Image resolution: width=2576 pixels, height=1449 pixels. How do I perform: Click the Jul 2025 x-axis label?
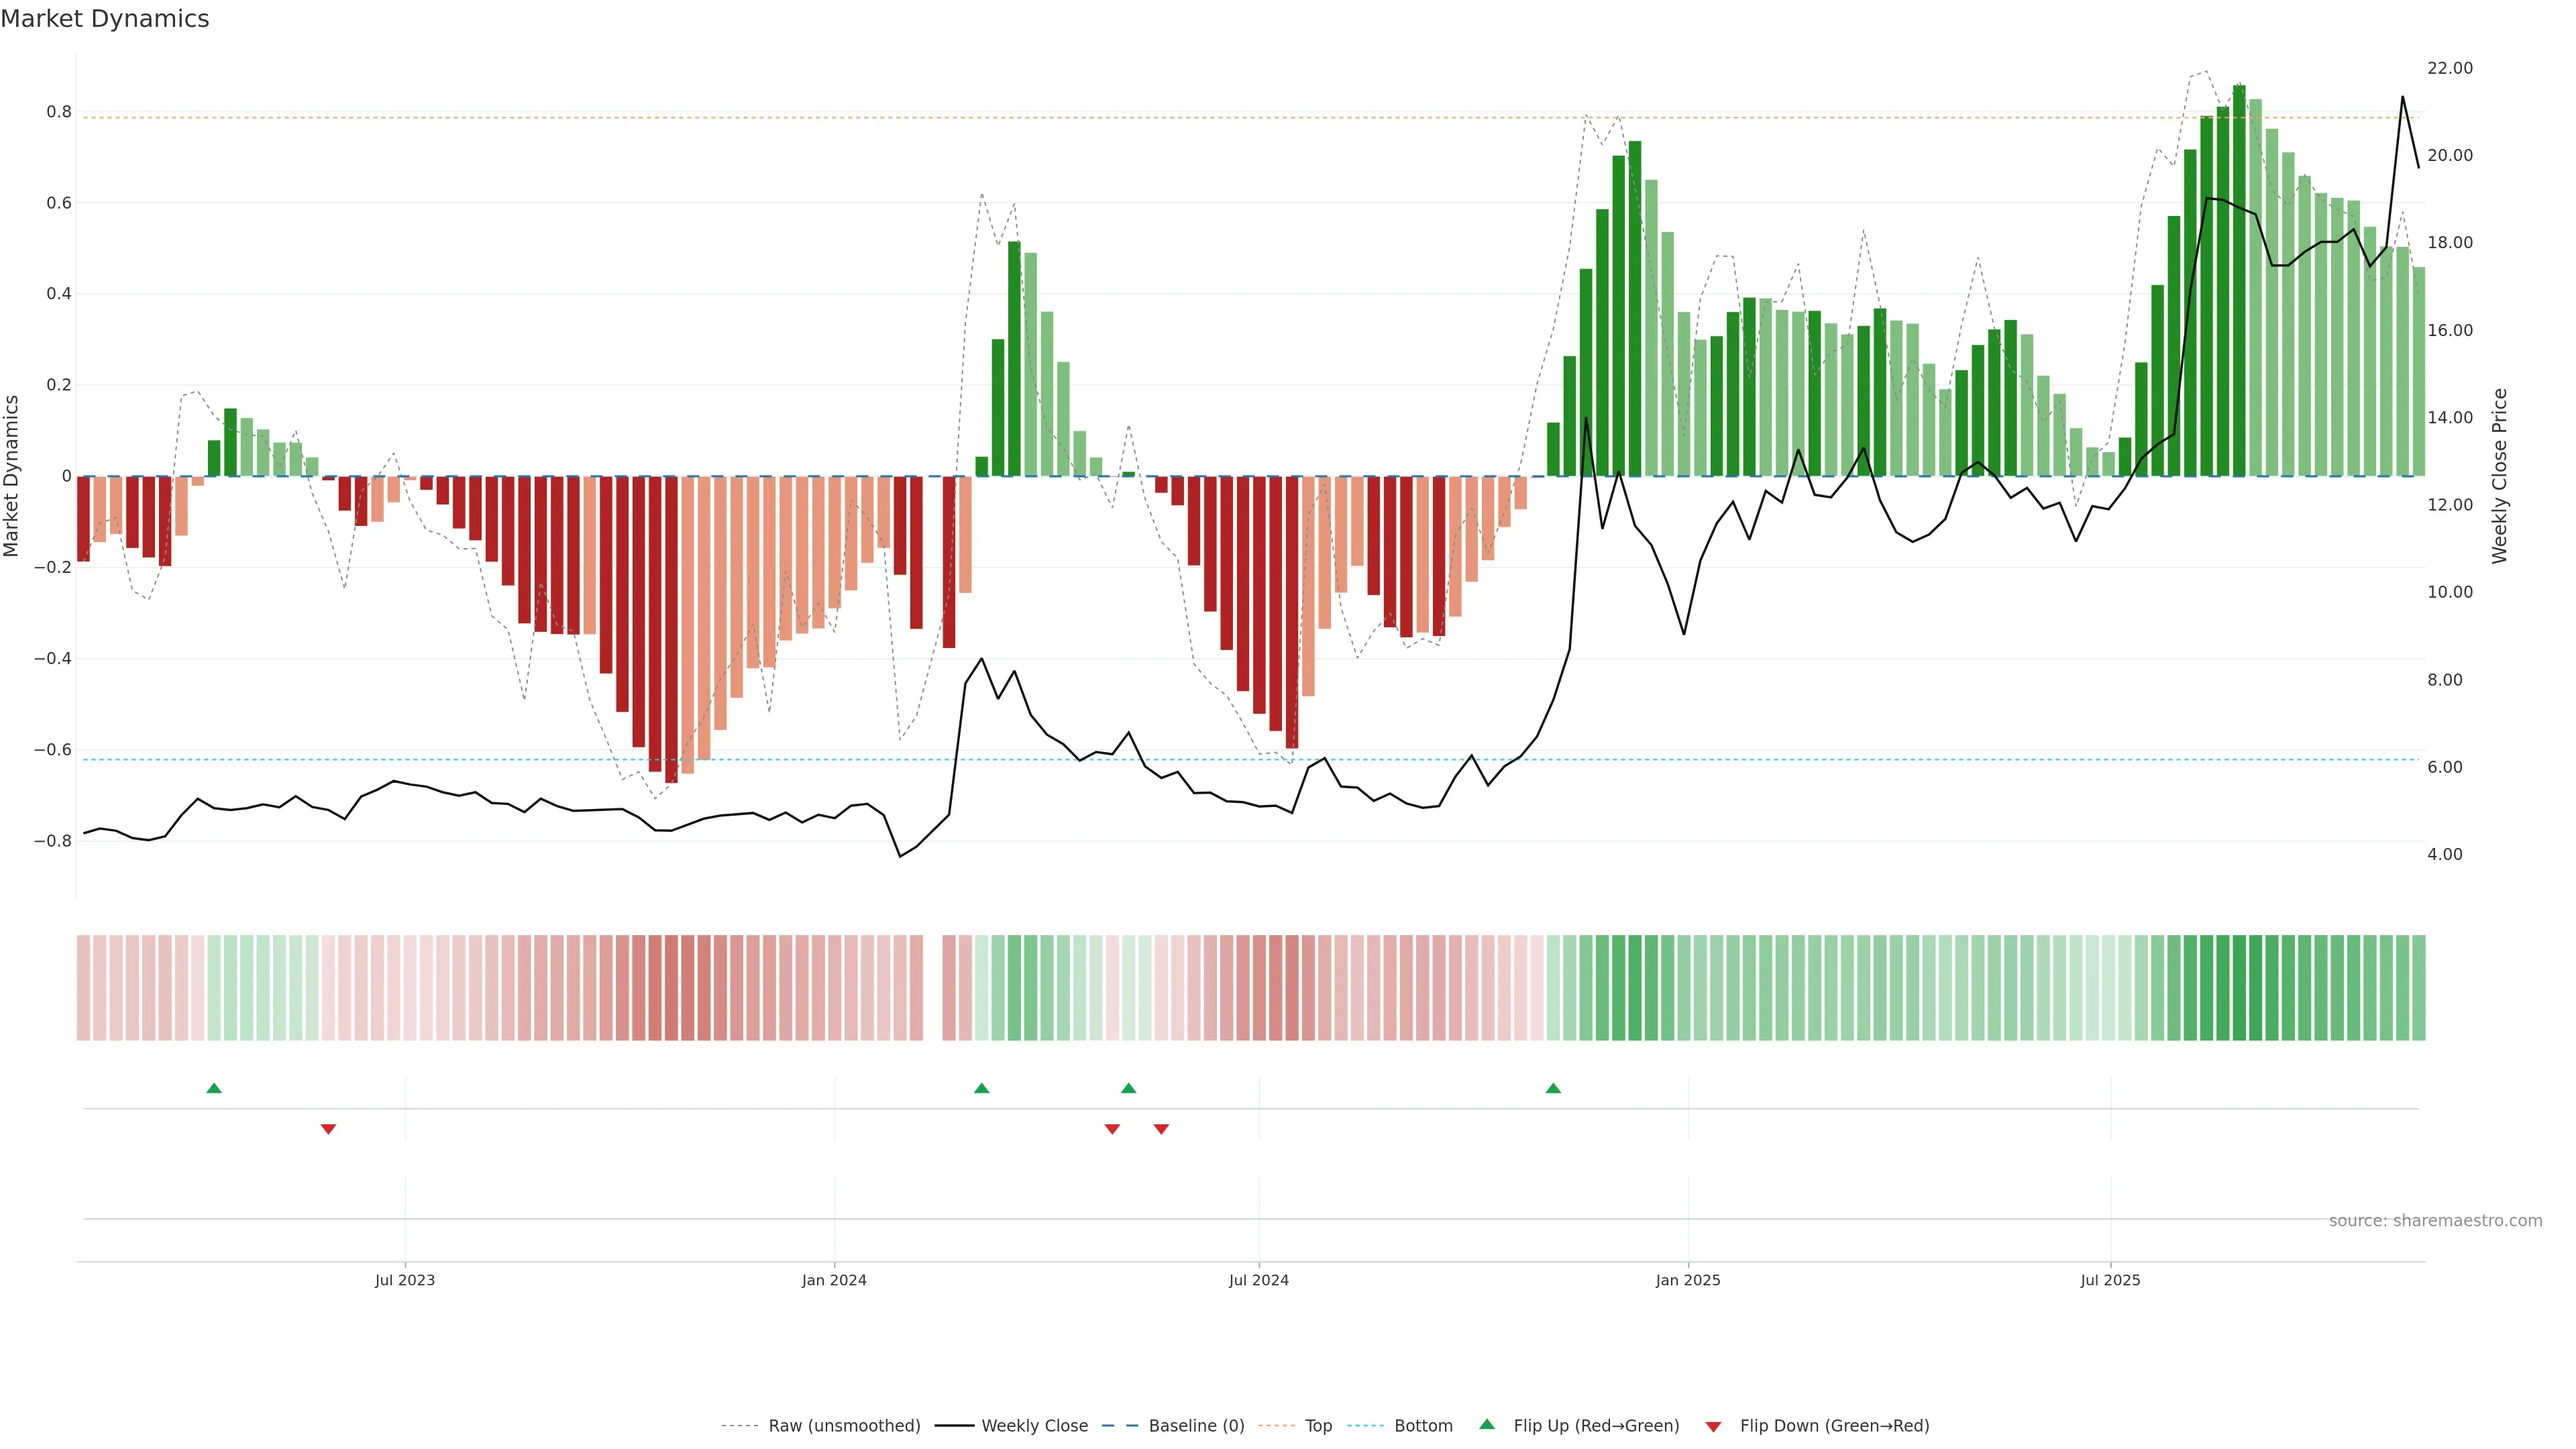tap(2110, 1280)
